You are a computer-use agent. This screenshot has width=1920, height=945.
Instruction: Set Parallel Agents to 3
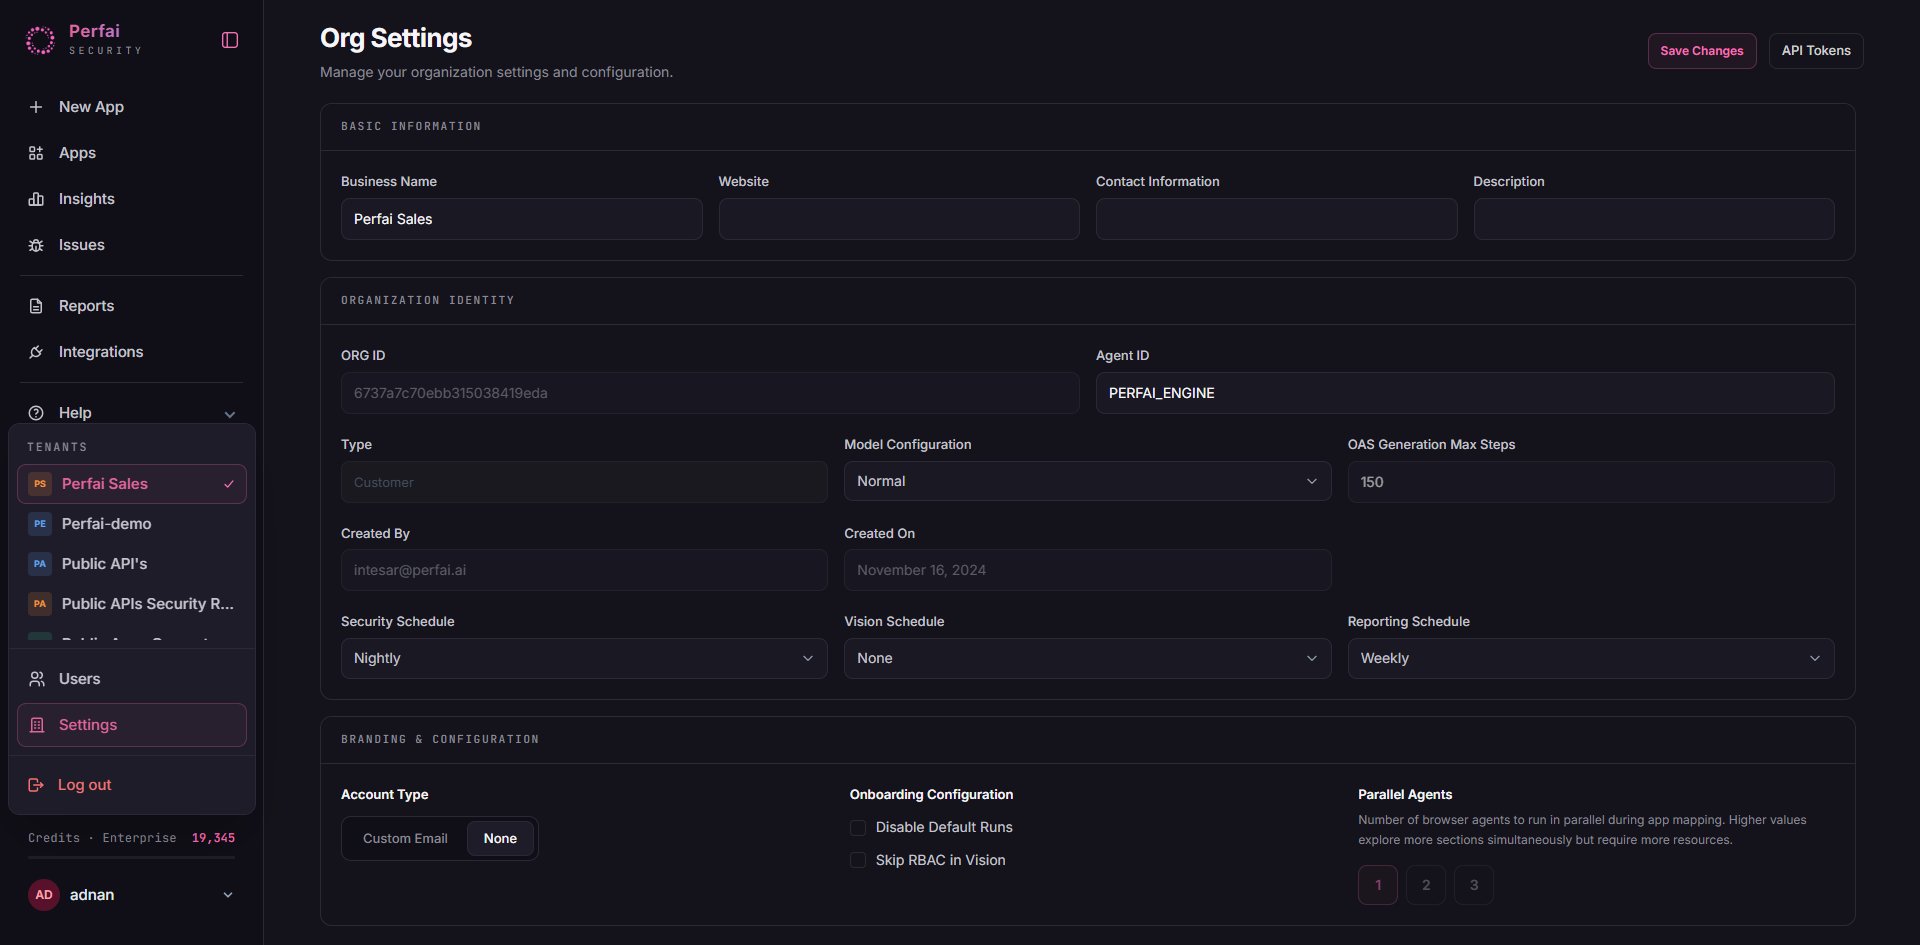coord(1474,885)
